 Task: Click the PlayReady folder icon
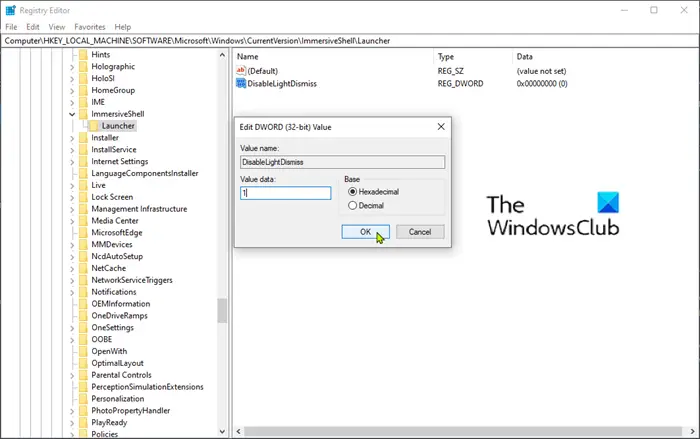[83, 422]
